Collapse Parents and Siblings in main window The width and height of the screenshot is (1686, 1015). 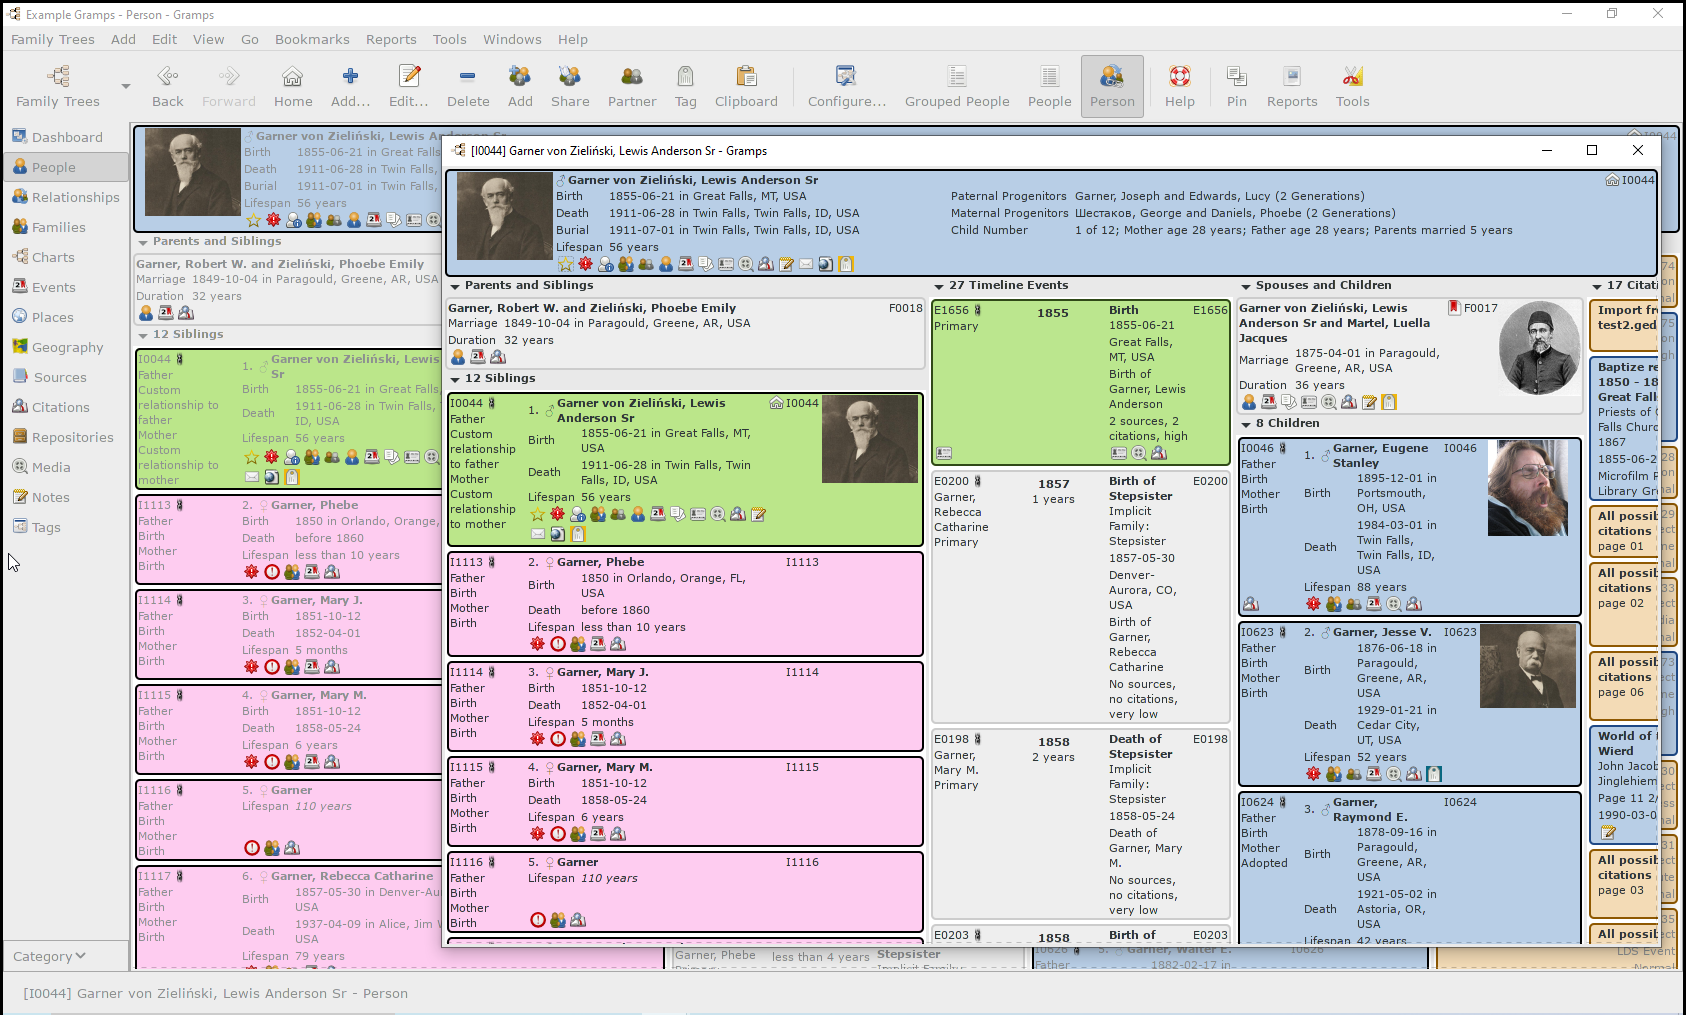coord(143,242)
